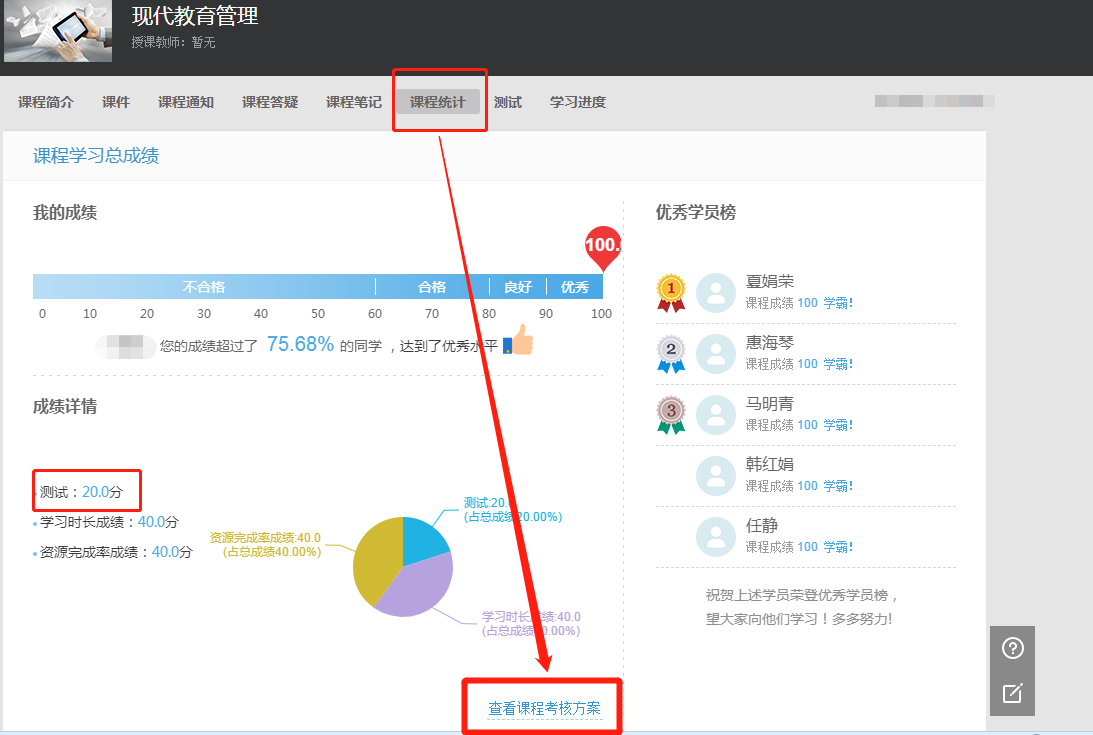Click the 查看课程考核方案 link
This screenshot has width=1093, height=735.
(544, 708)
